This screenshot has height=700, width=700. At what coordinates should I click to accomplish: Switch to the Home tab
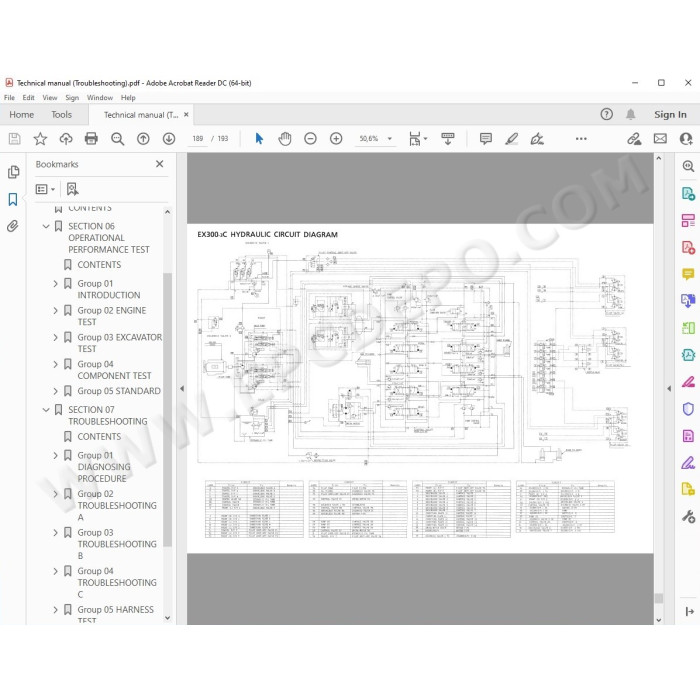(x=21, y=114)
